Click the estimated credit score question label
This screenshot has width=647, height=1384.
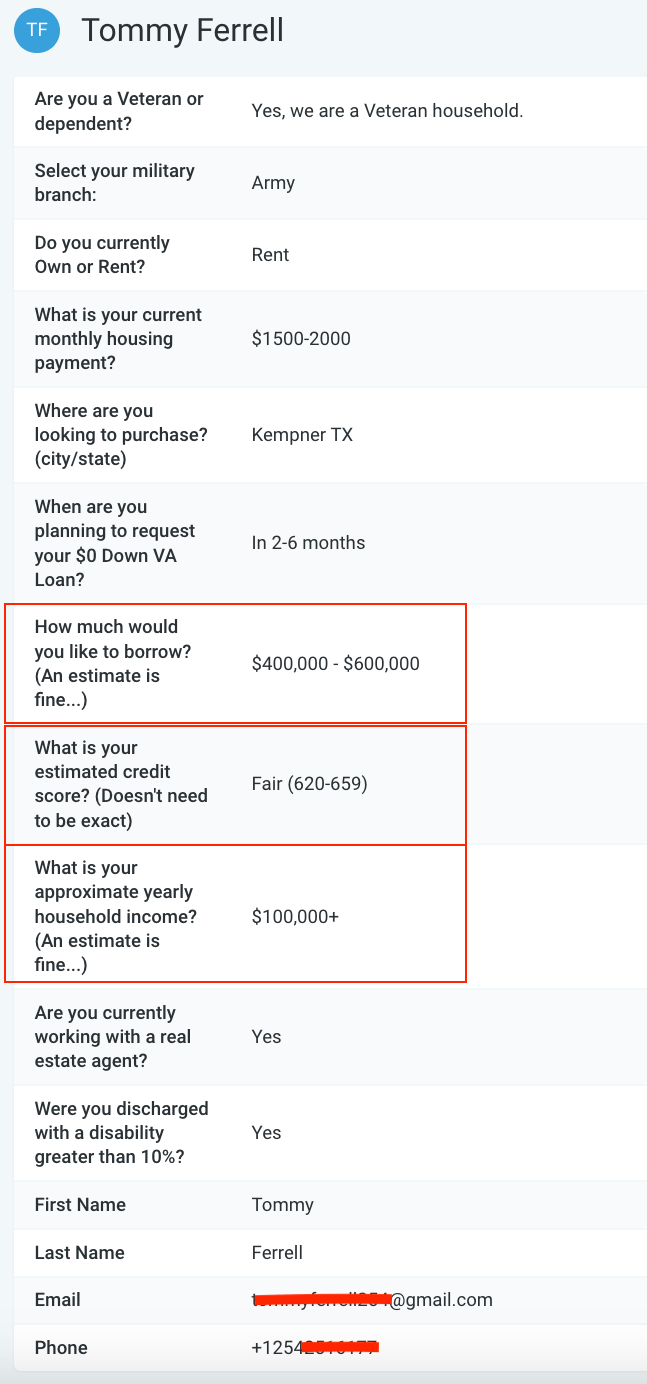click(x=121, y=784)
